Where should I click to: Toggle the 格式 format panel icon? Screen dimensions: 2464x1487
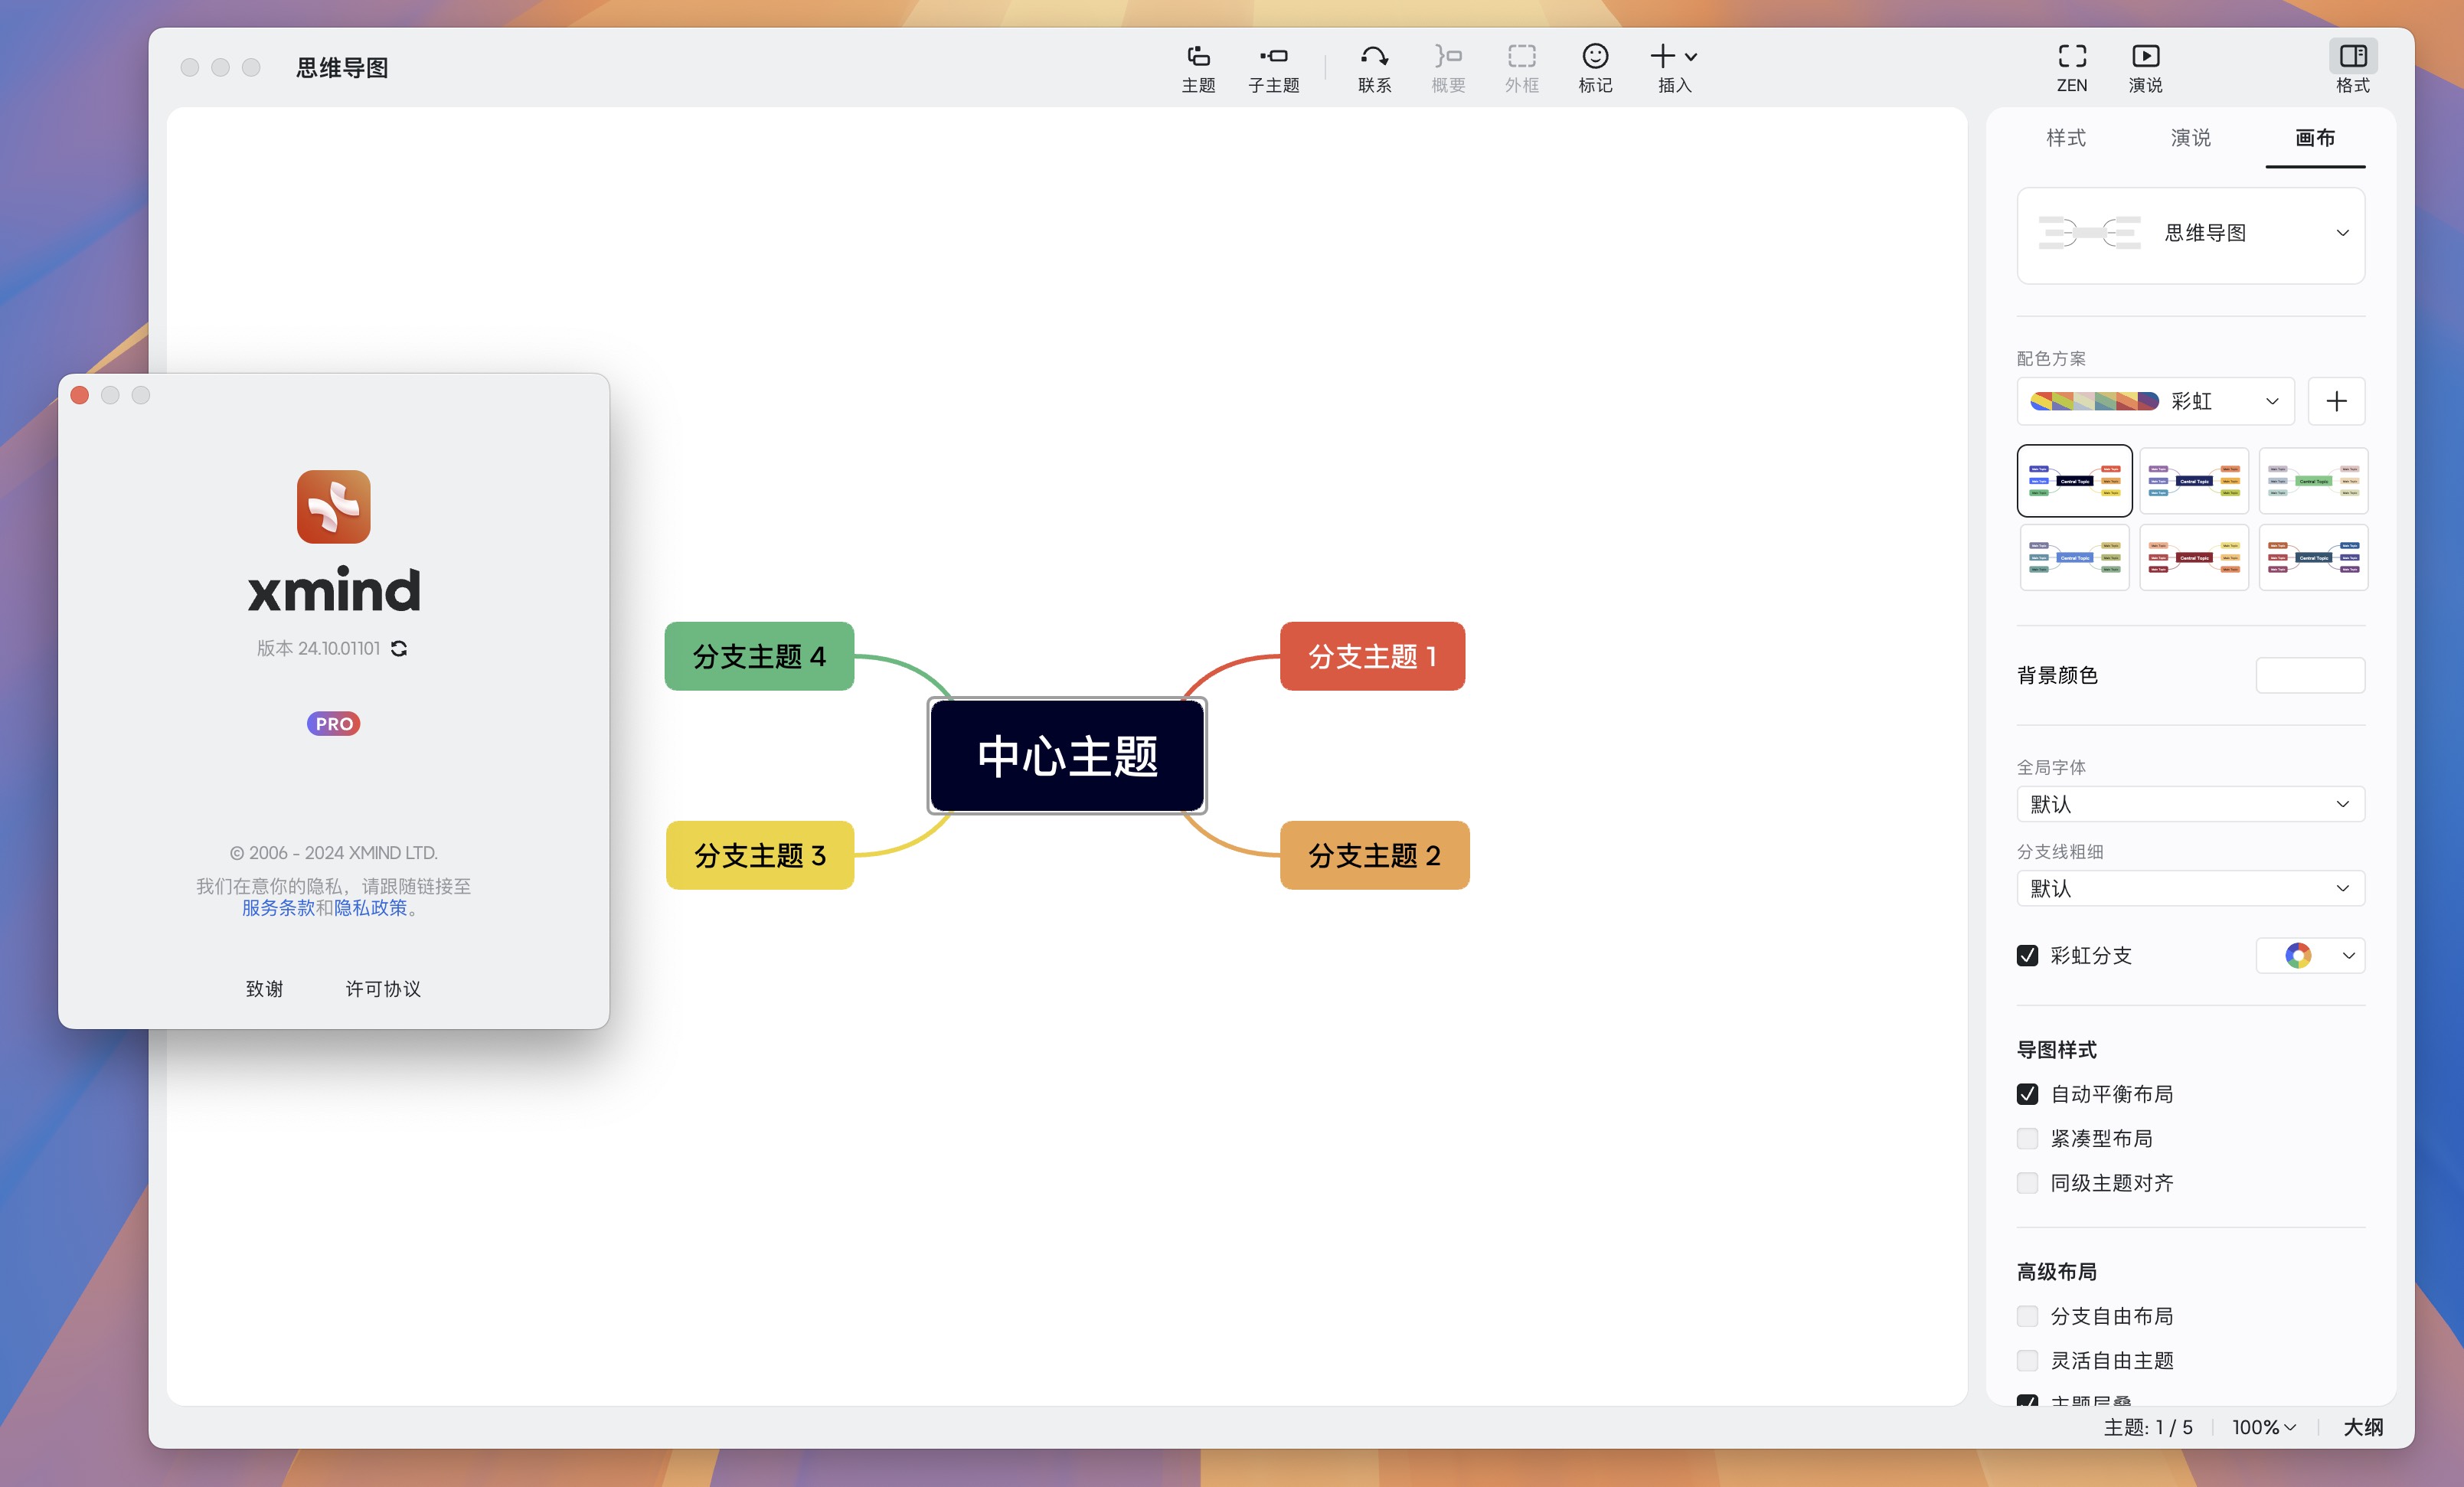[2353, 57]
